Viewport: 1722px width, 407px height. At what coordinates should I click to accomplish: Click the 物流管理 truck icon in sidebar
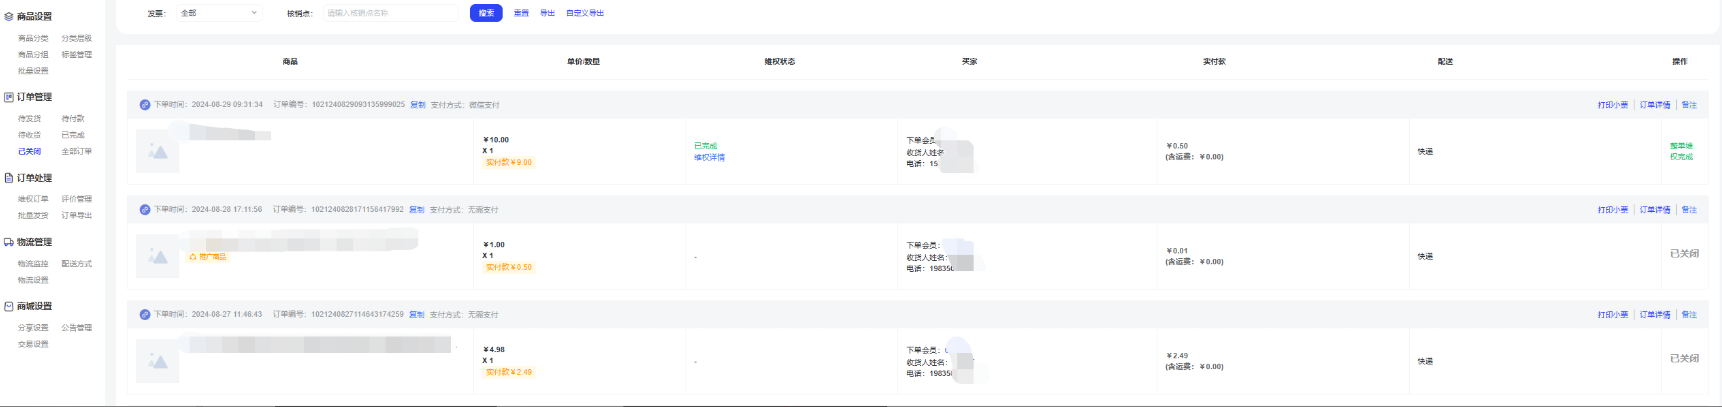tap(9, 242)
